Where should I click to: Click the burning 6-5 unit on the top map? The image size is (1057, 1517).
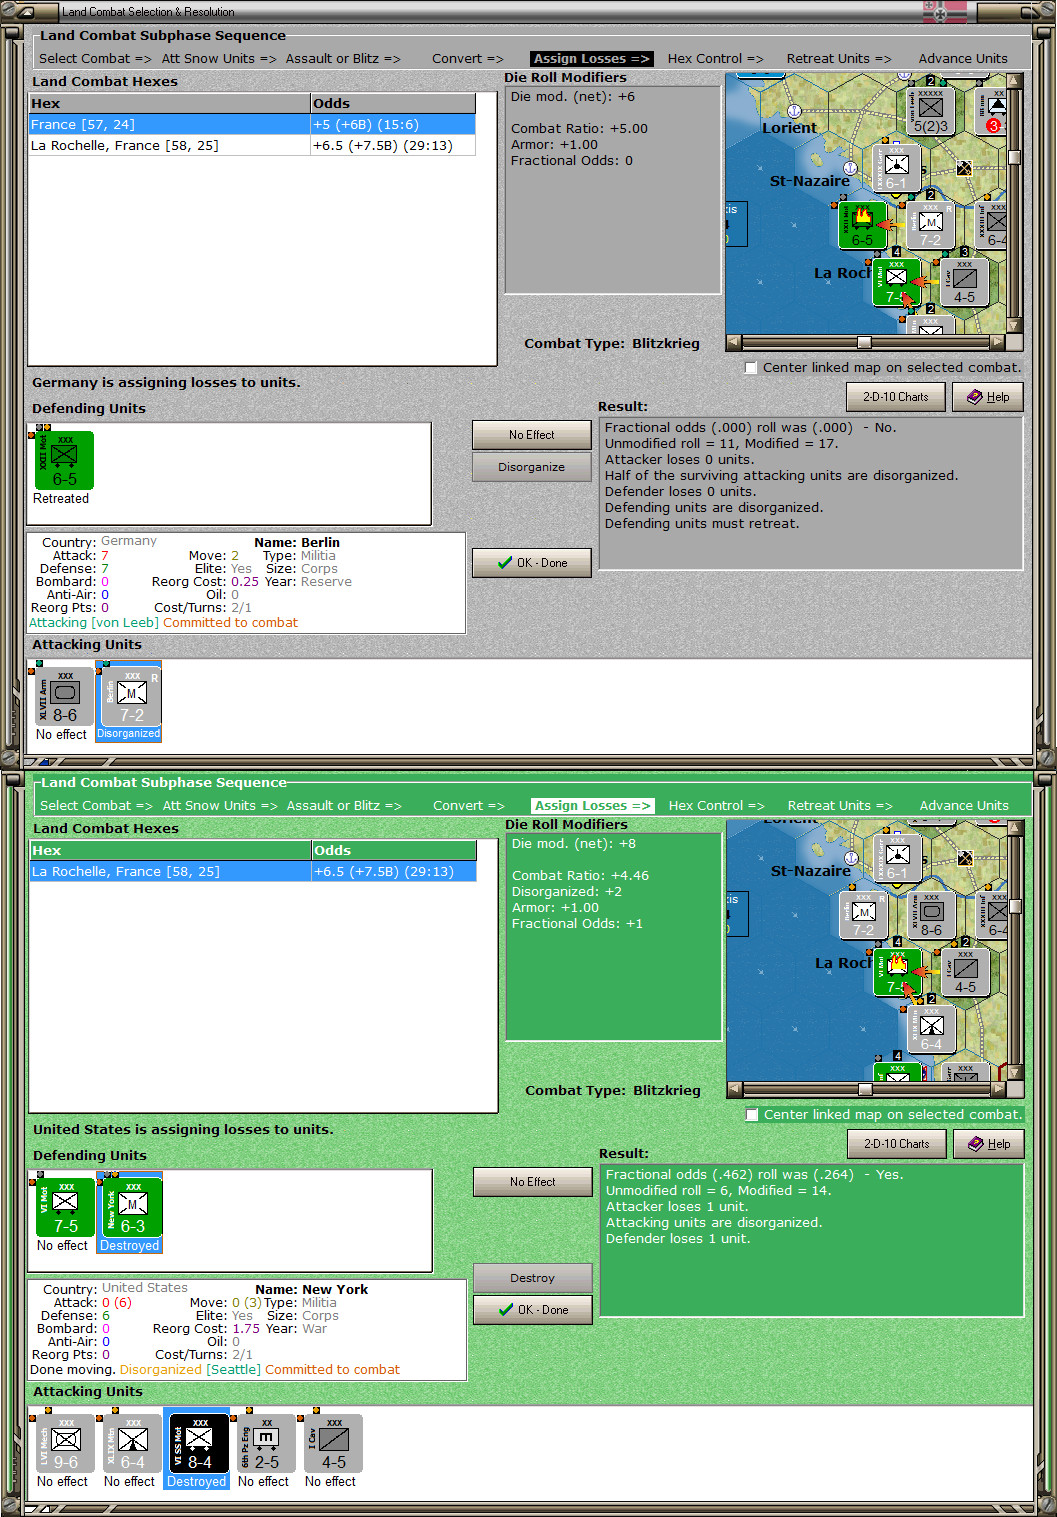tap(862, 225)
